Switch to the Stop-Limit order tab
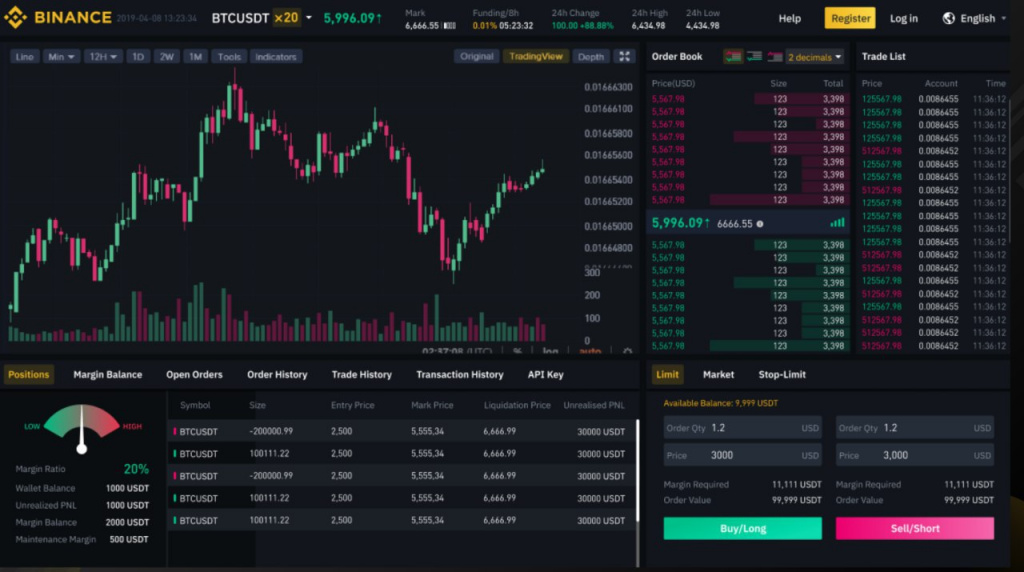The width and height of the screenshot is (1024, 572). click(782, 375)
